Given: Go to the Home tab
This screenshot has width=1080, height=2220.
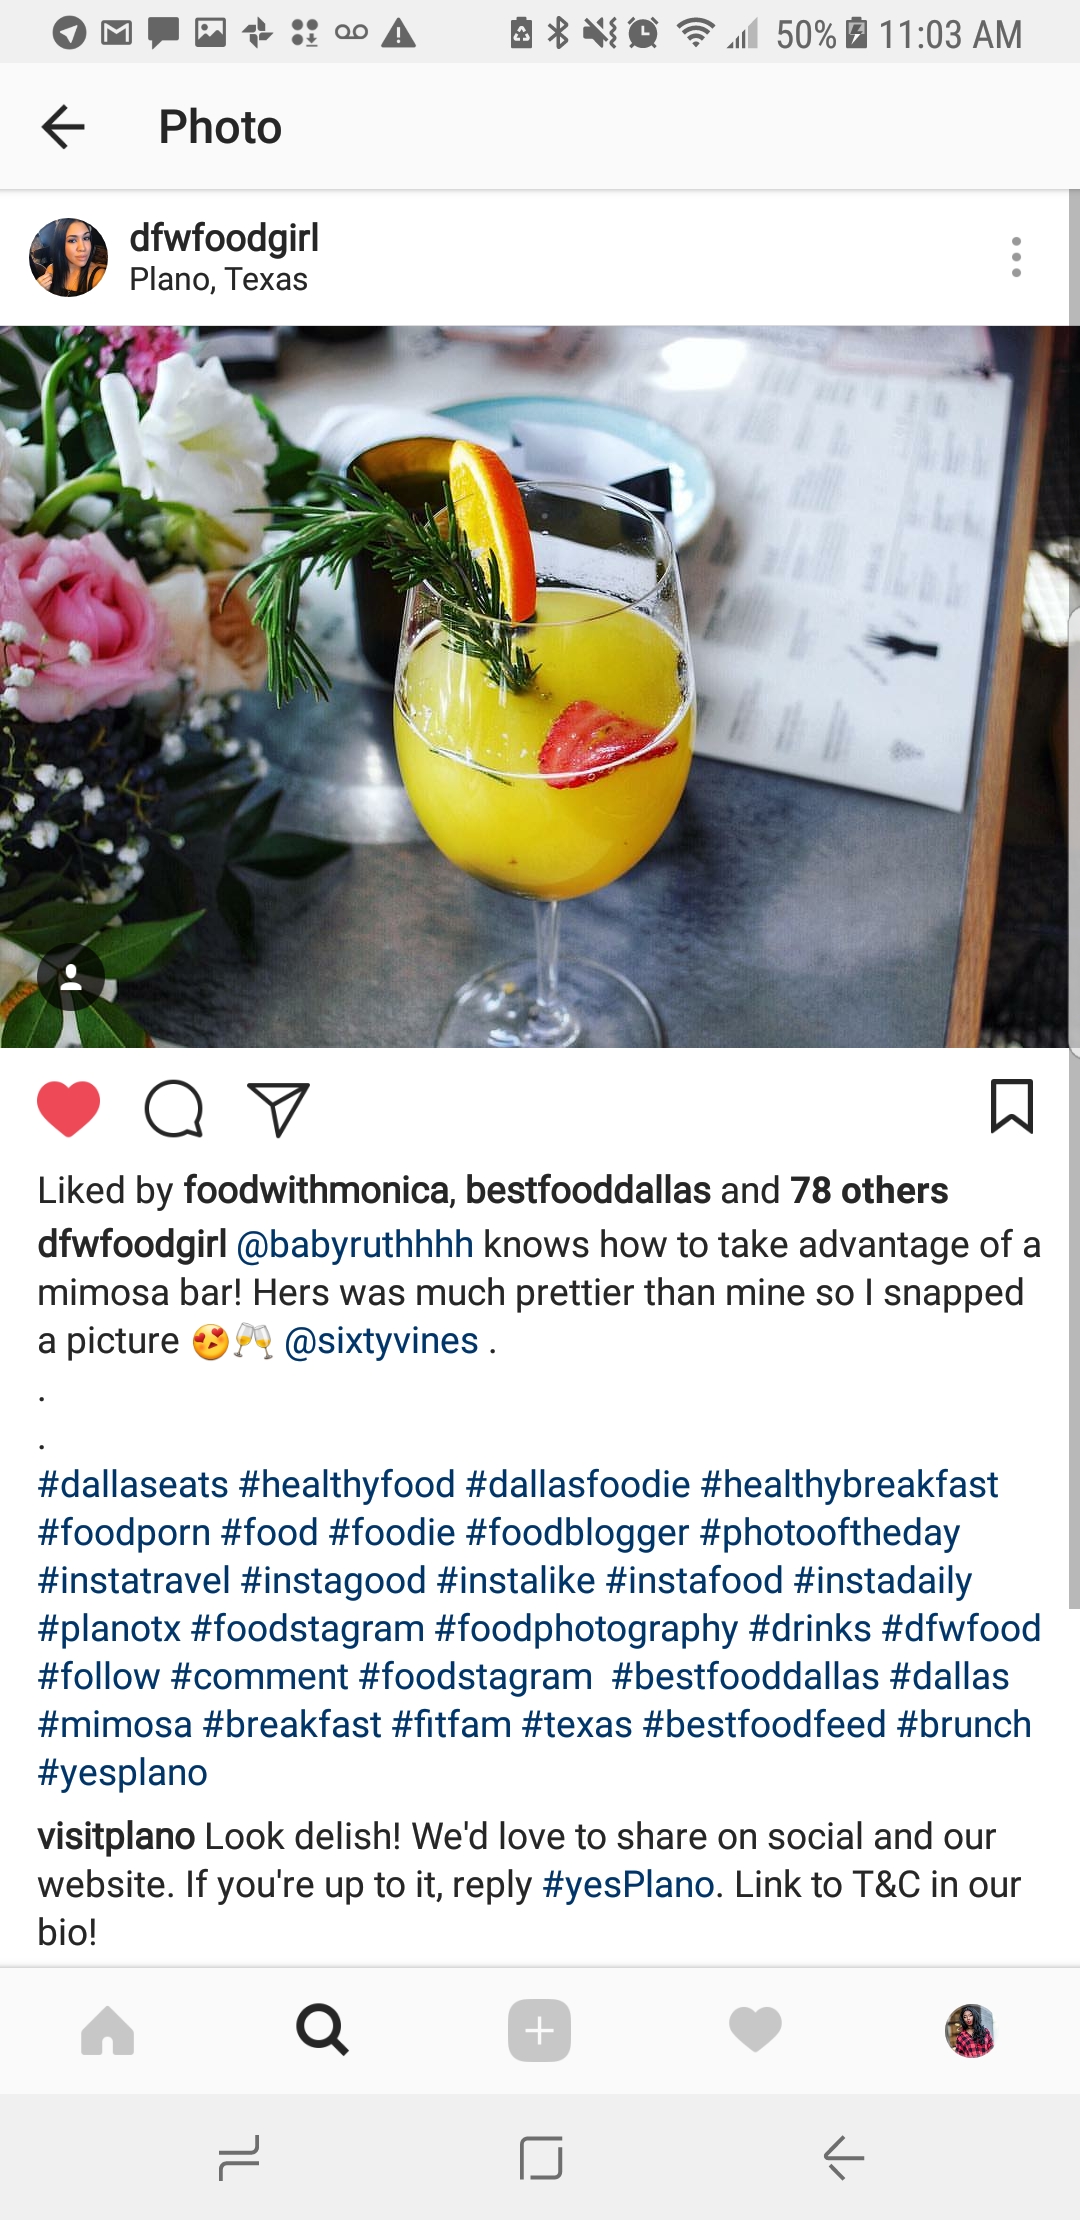Looking at the screenshot, I should point(108,2030).
